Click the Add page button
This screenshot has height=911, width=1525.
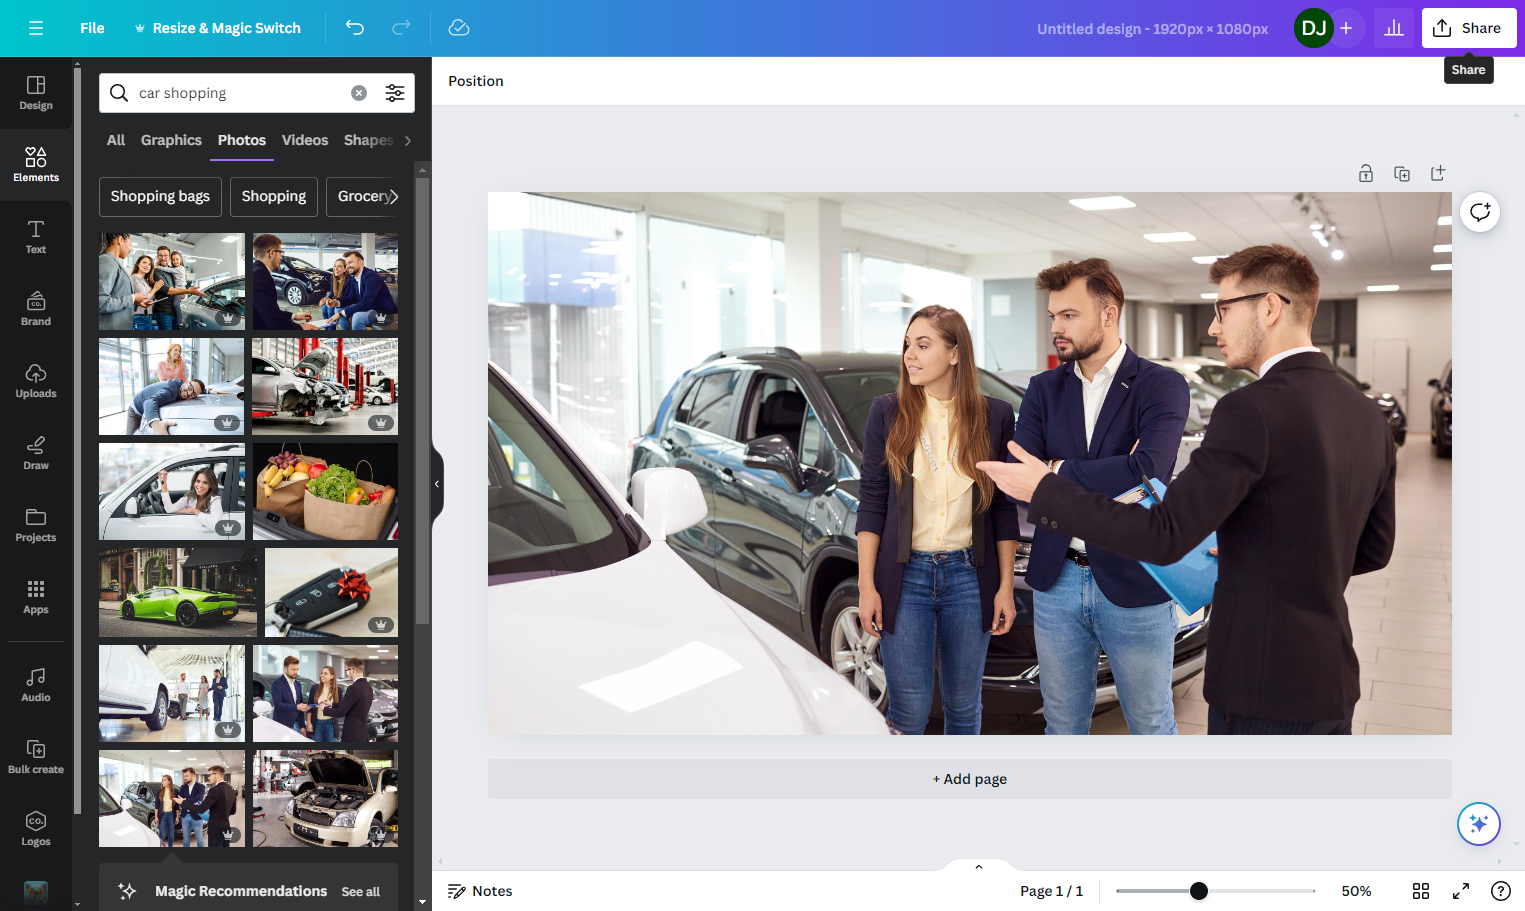coord(970,779)
